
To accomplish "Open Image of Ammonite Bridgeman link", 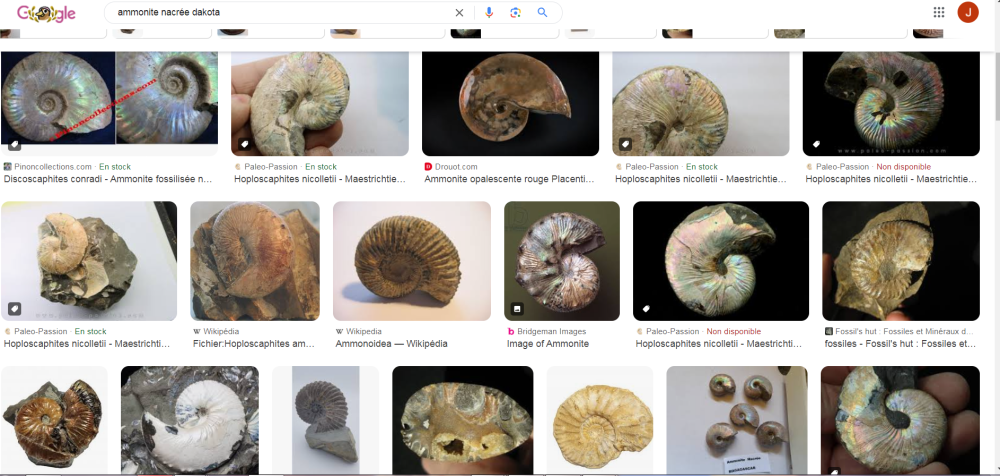I will tap(547, 344).
